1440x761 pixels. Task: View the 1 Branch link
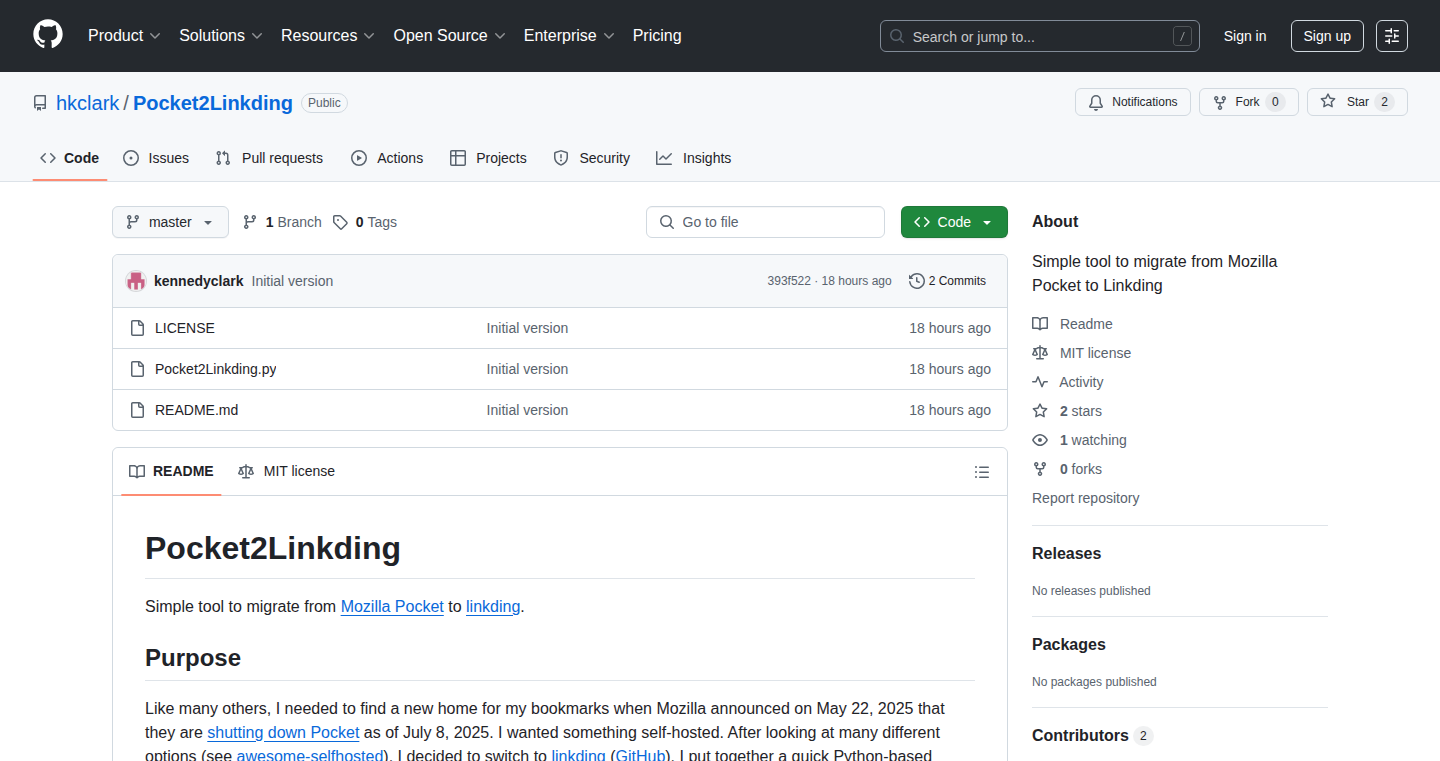coord(282,222)
